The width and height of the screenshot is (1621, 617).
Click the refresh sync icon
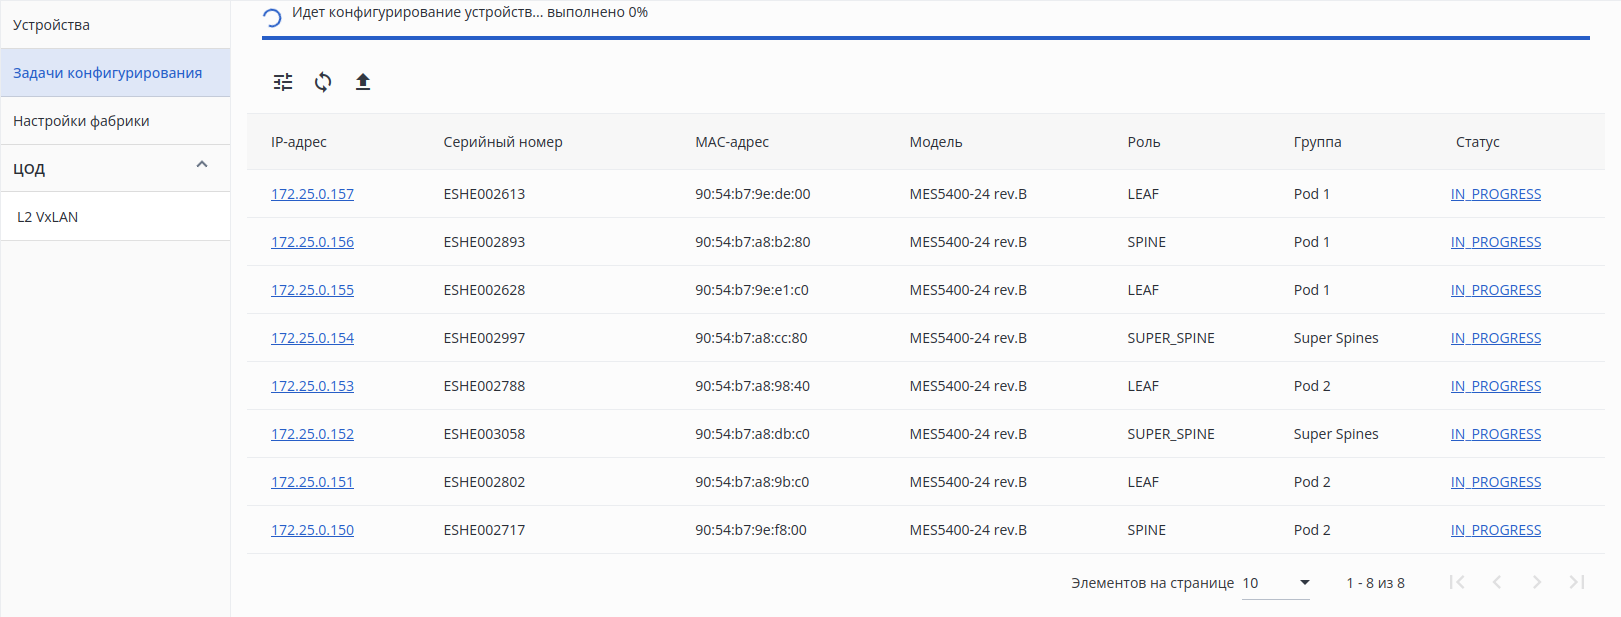coord(323,82)
